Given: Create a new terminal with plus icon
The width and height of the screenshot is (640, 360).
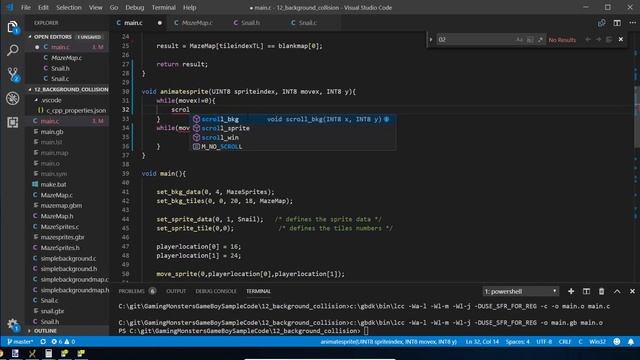Looking at the screenshot, I should [x=571, y=291].
